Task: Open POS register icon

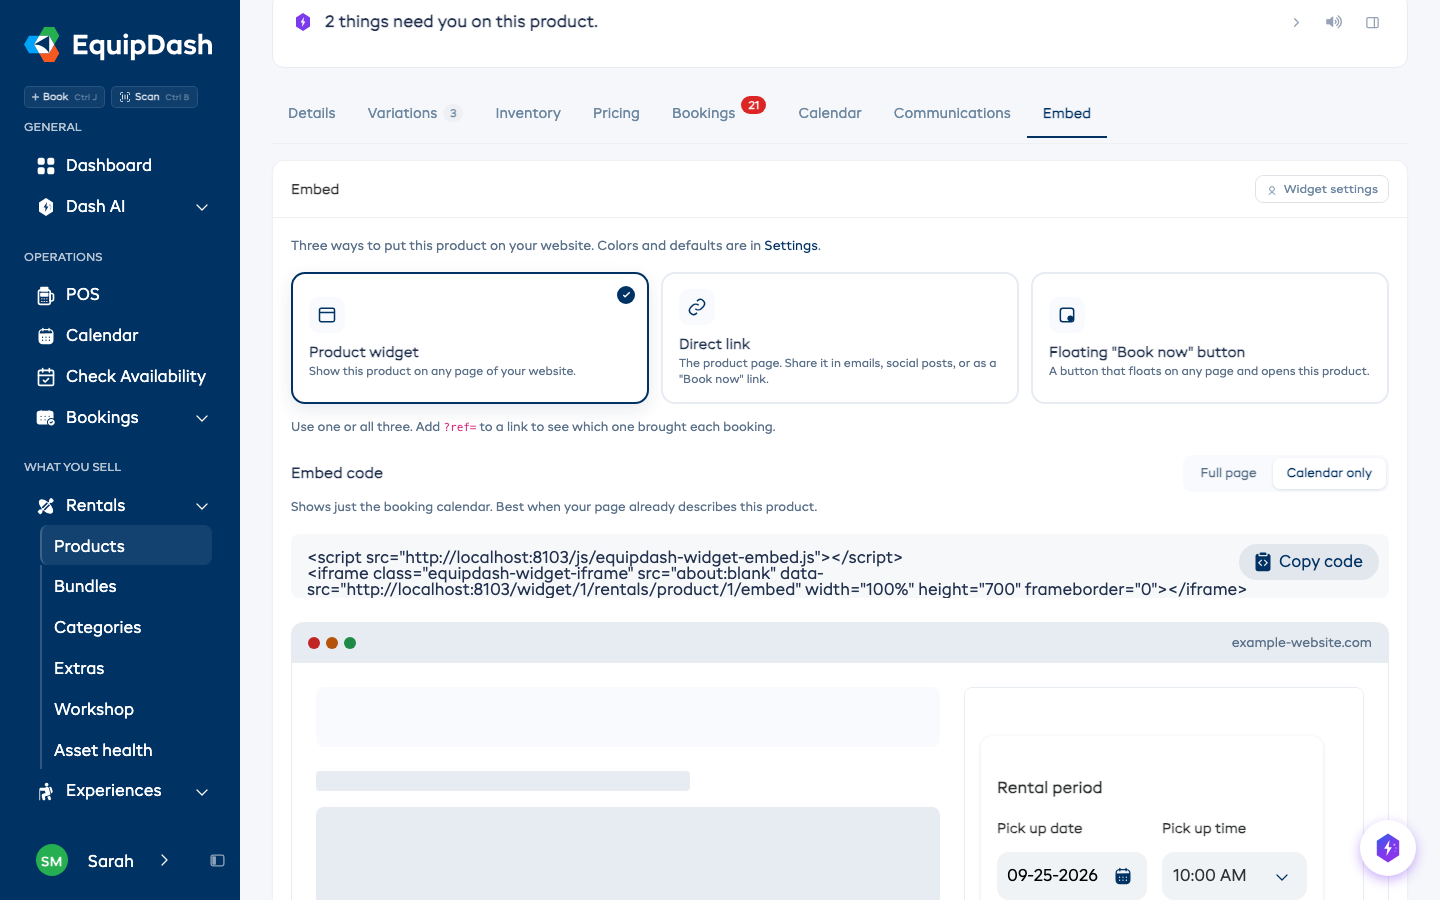Action: pyautogui.click(x=46, y=295)
